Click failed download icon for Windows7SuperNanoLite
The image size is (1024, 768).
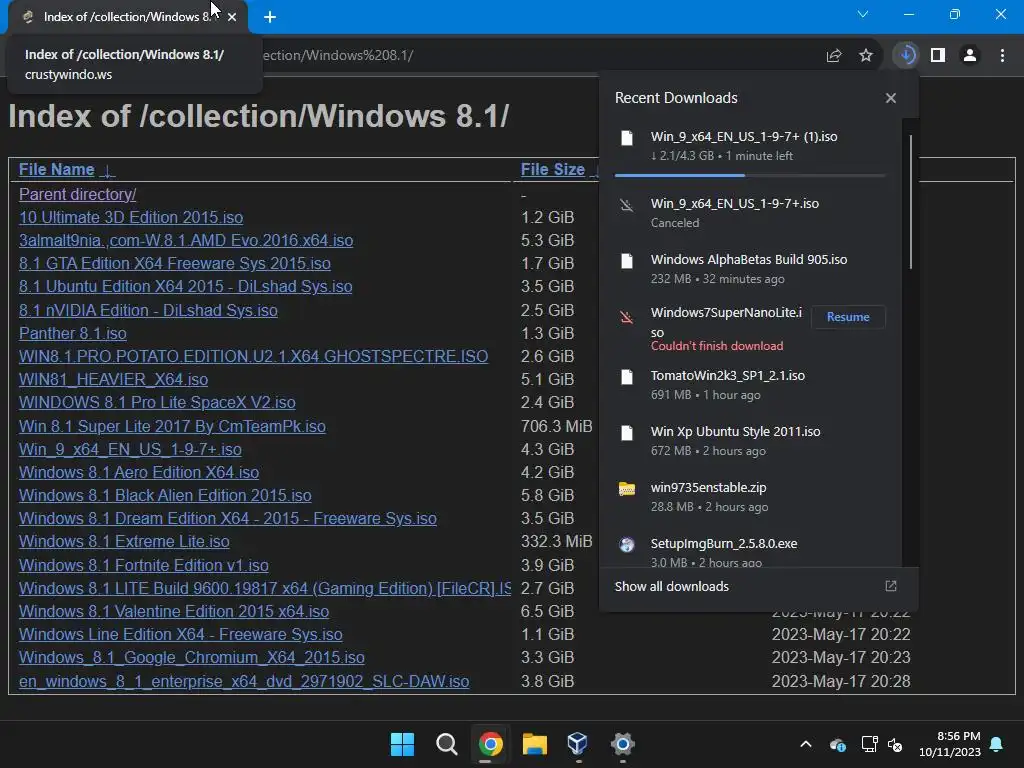coord(627,317)
